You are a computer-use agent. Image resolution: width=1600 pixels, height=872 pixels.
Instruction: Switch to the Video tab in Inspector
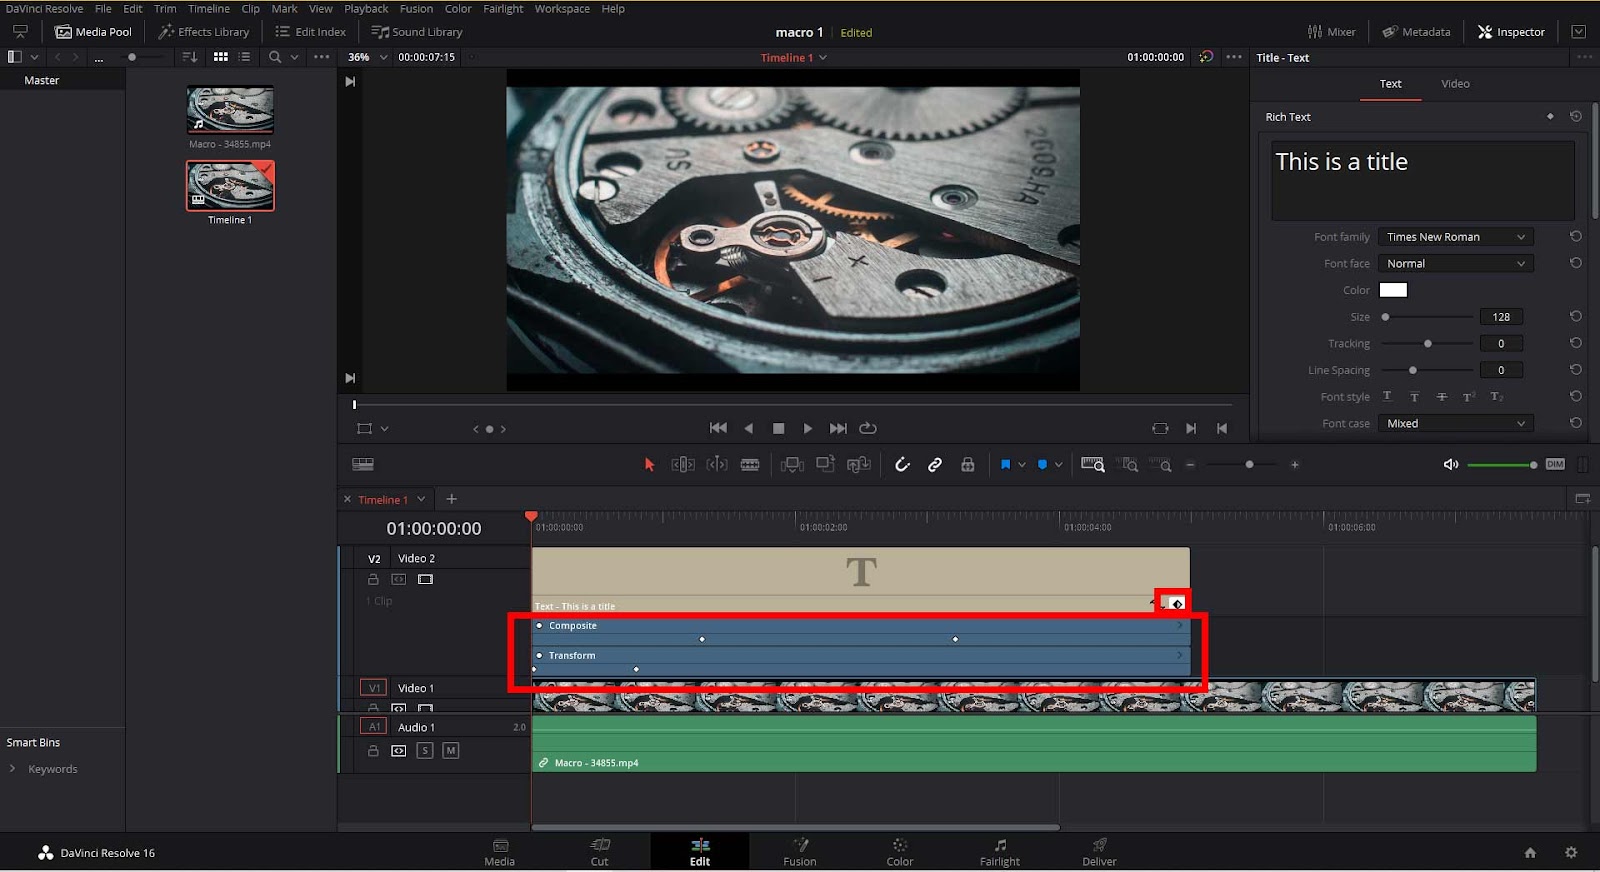tap(1455, 84)
